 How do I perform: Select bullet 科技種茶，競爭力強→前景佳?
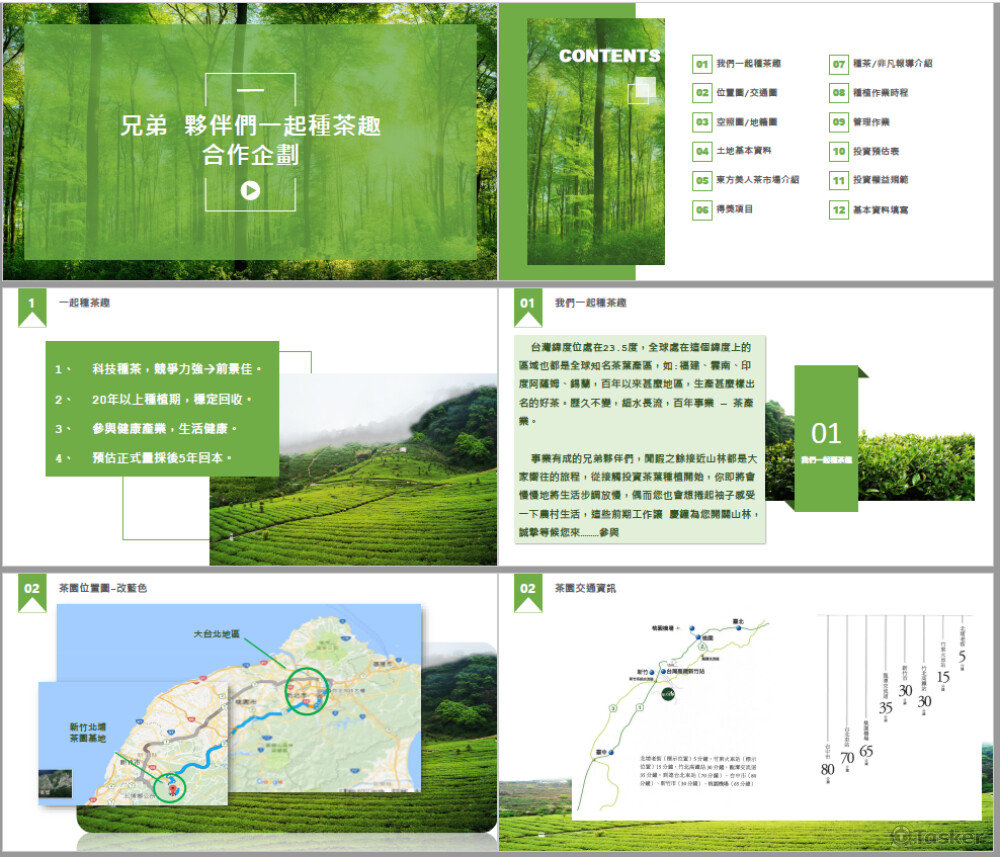click(x=177, y=369)
